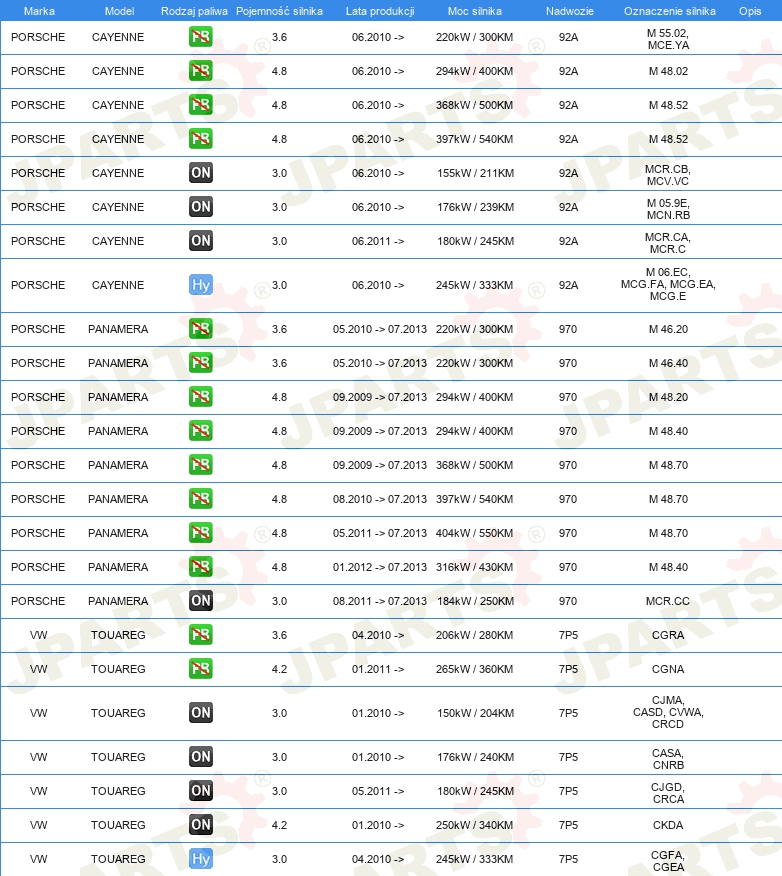Select power value 155kW / 211KM
The width and height of the screenshot is (782, 876).
coord(475,173)
